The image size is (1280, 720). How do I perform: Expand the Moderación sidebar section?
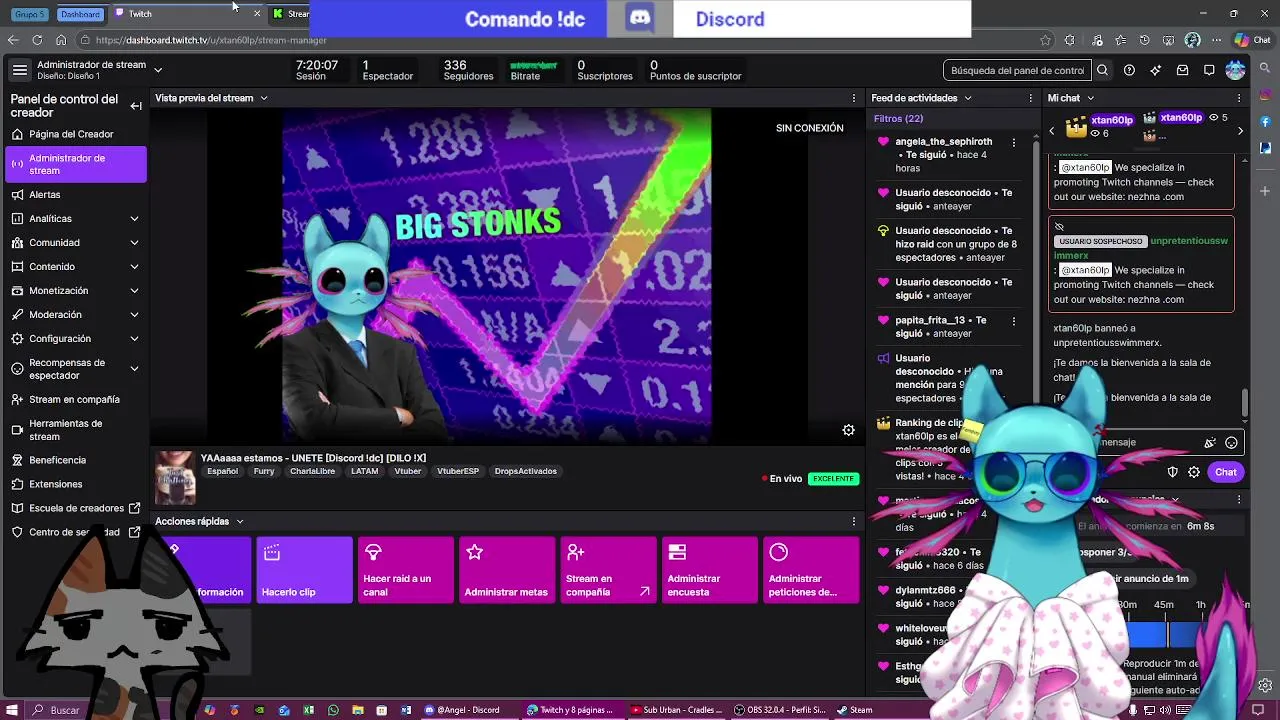134,315
